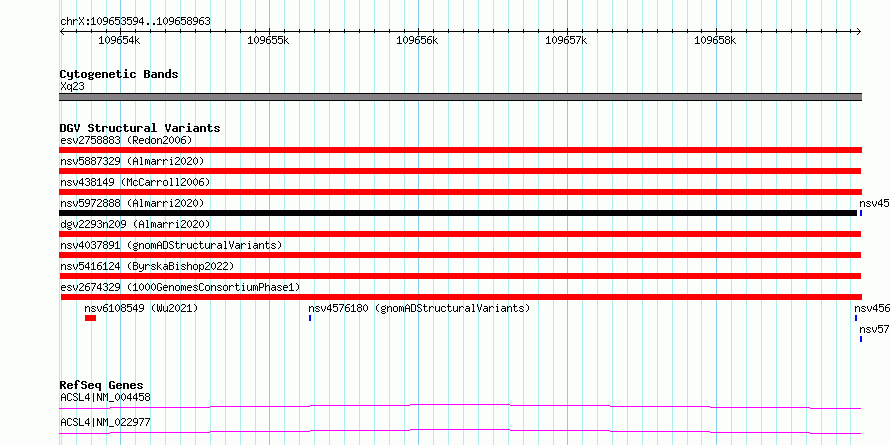
Task: Open nsv4037891 (gnomADStructuralVariants) label
Action: pos(171,245)
